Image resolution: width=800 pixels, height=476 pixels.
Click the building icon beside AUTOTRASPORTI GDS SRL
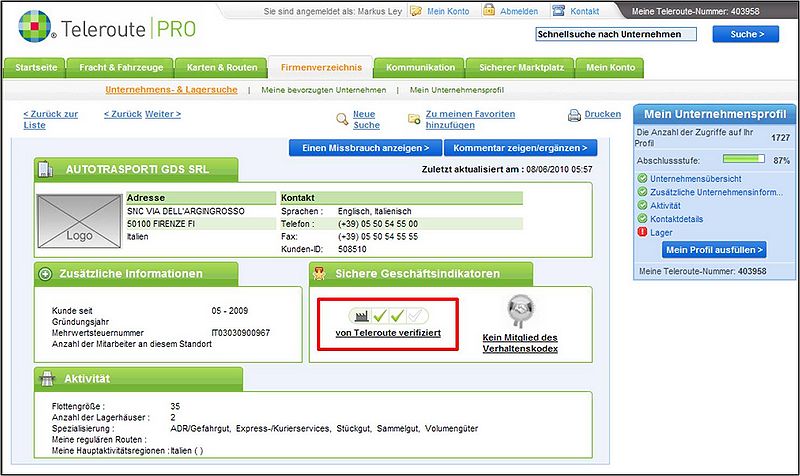pyautogui.click(x=46, y=169)
